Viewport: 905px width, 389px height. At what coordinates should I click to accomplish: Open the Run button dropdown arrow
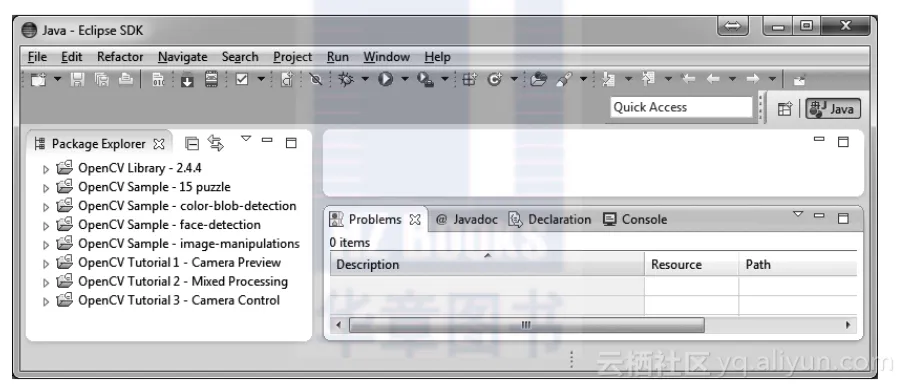point(405,78)
